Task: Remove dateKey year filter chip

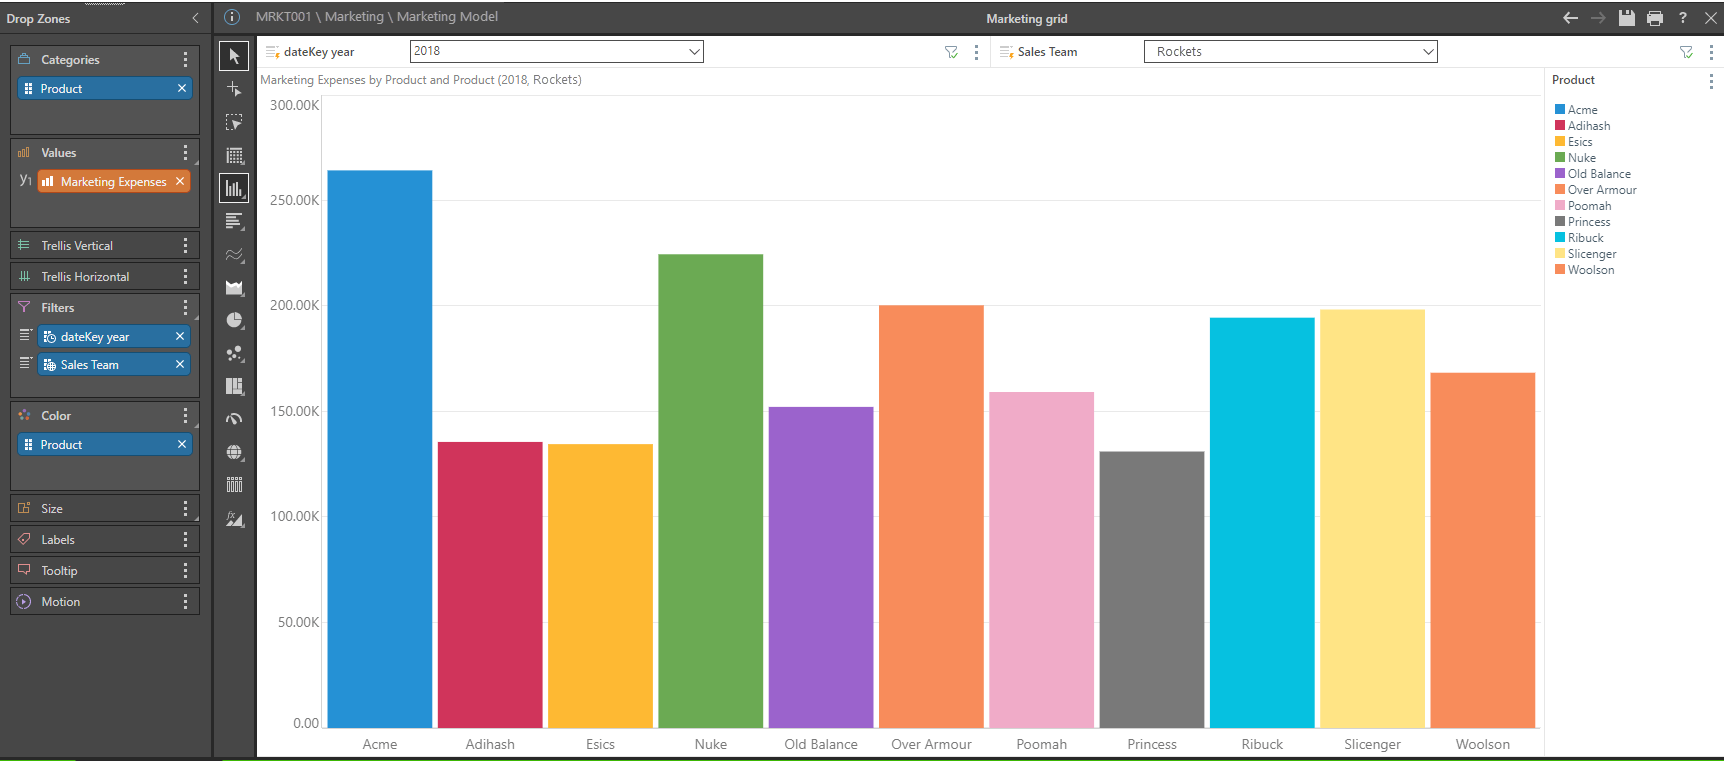Action: click(x=180, y=336)
